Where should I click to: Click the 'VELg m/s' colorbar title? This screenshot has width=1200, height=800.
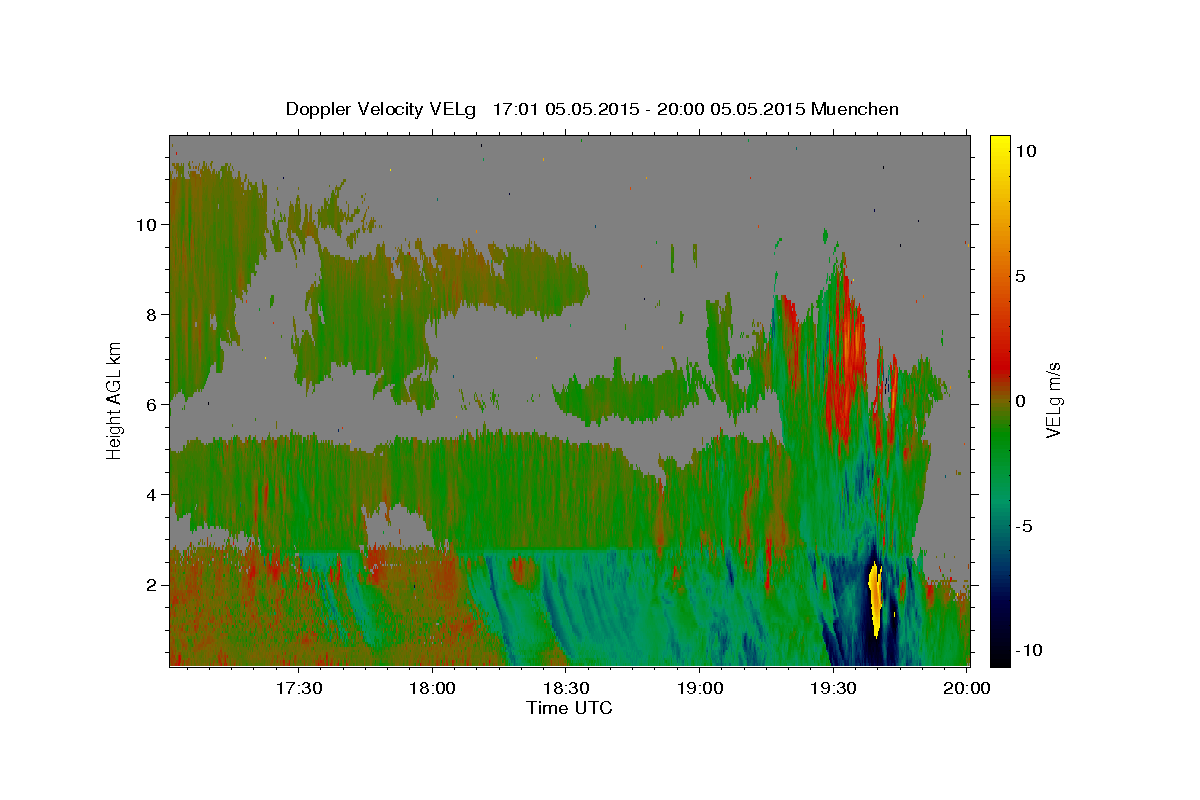1053,400
